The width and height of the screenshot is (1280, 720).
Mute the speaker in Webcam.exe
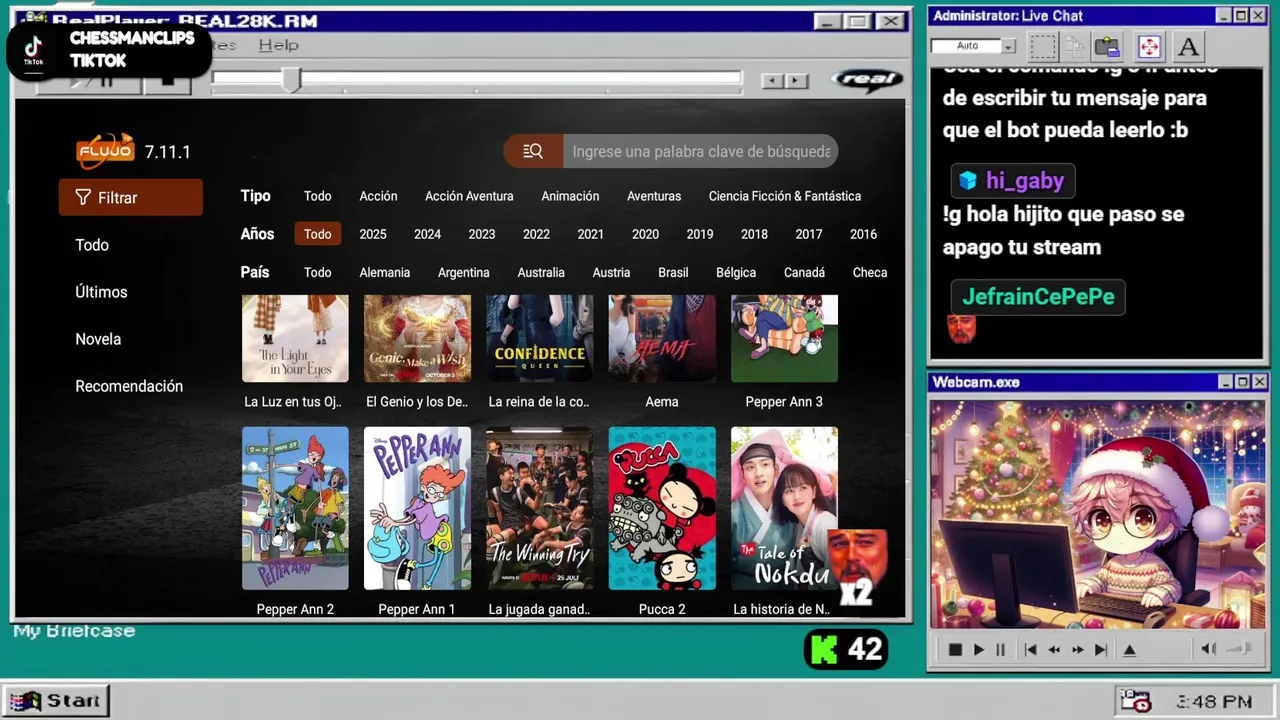pyautogui.click(x=1208, y=649)
